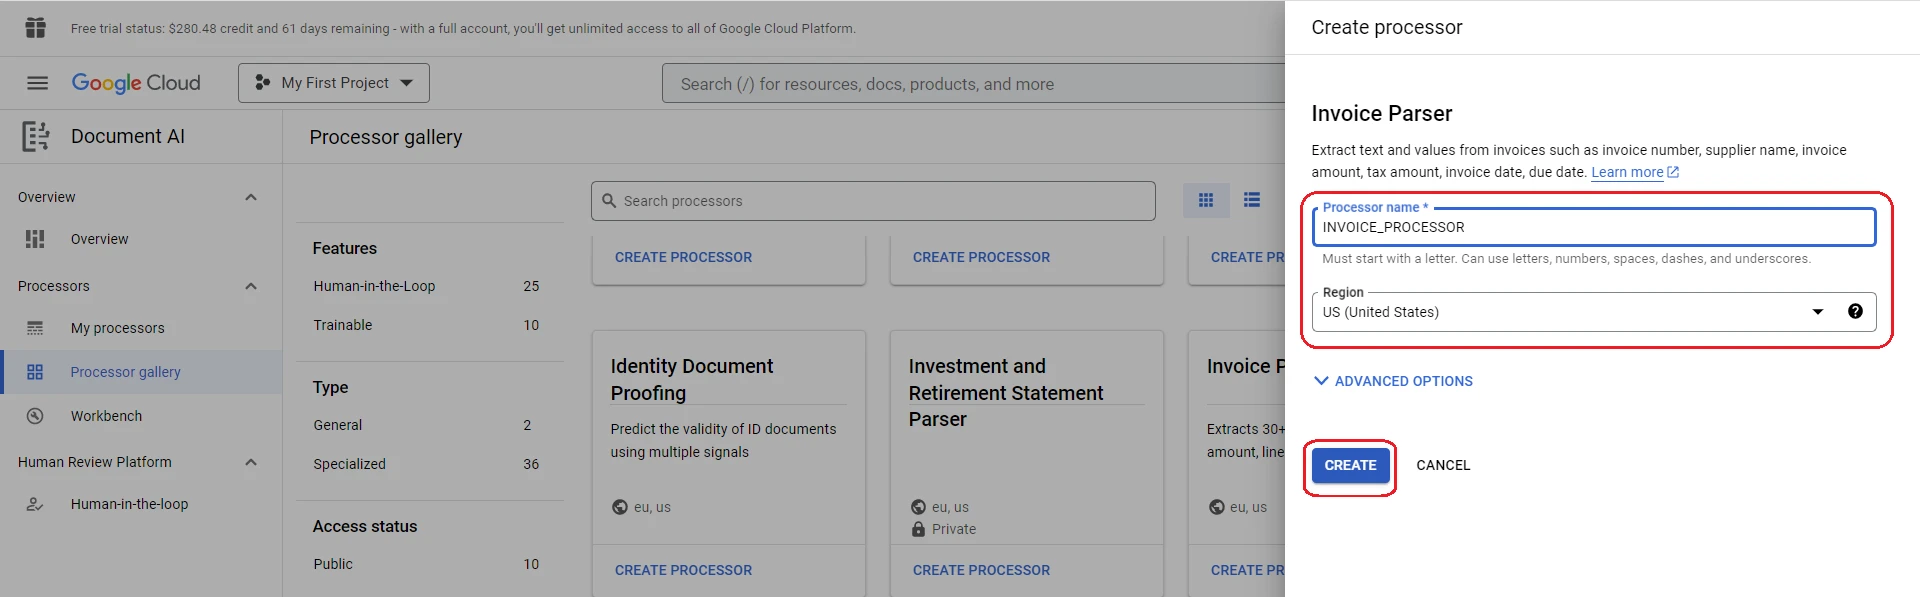Click the globe icon on Identity Document Proofing card
1920x597 pixels.
[620, 507]
